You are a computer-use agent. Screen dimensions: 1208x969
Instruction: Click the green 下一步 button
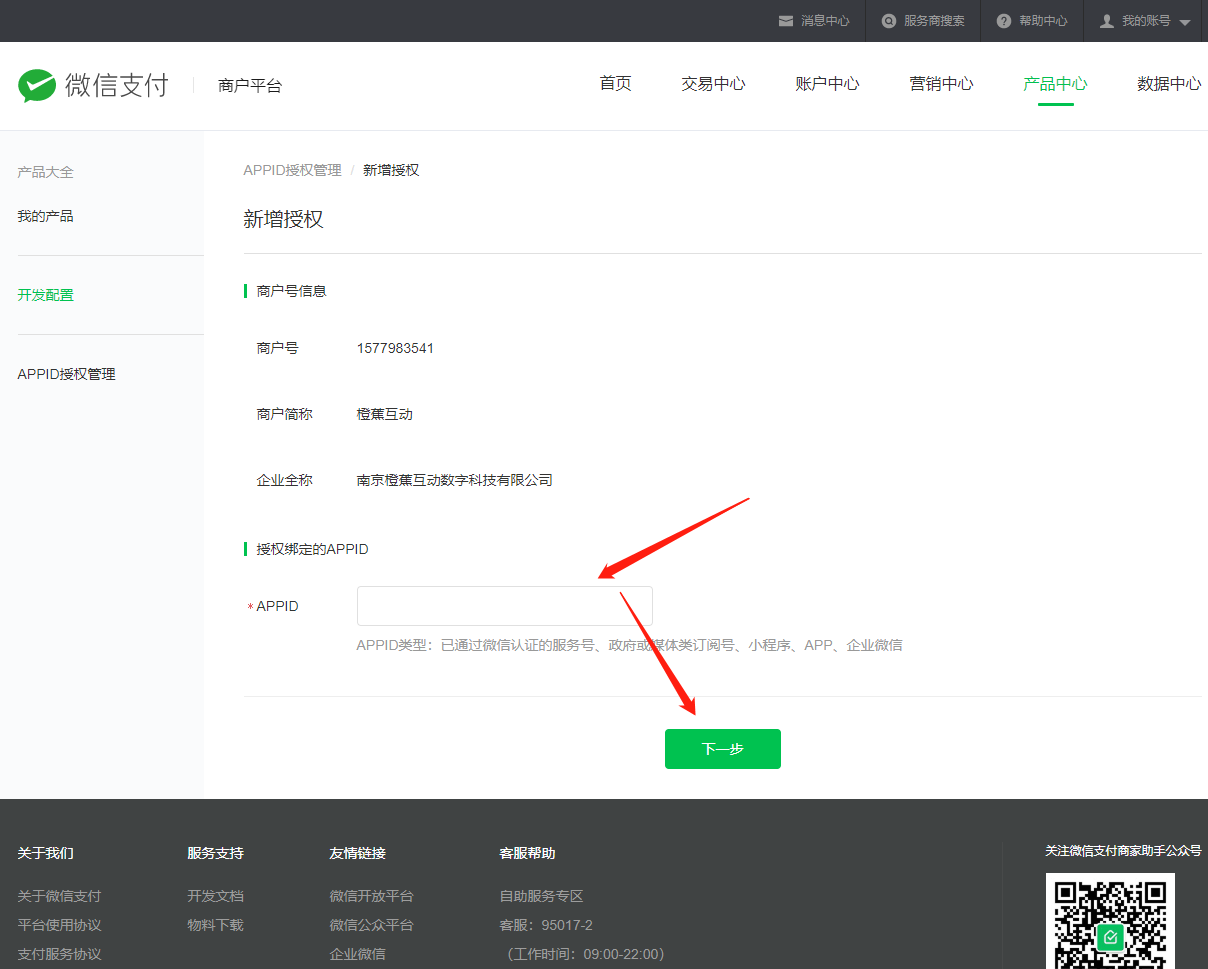tap(722, 749)
